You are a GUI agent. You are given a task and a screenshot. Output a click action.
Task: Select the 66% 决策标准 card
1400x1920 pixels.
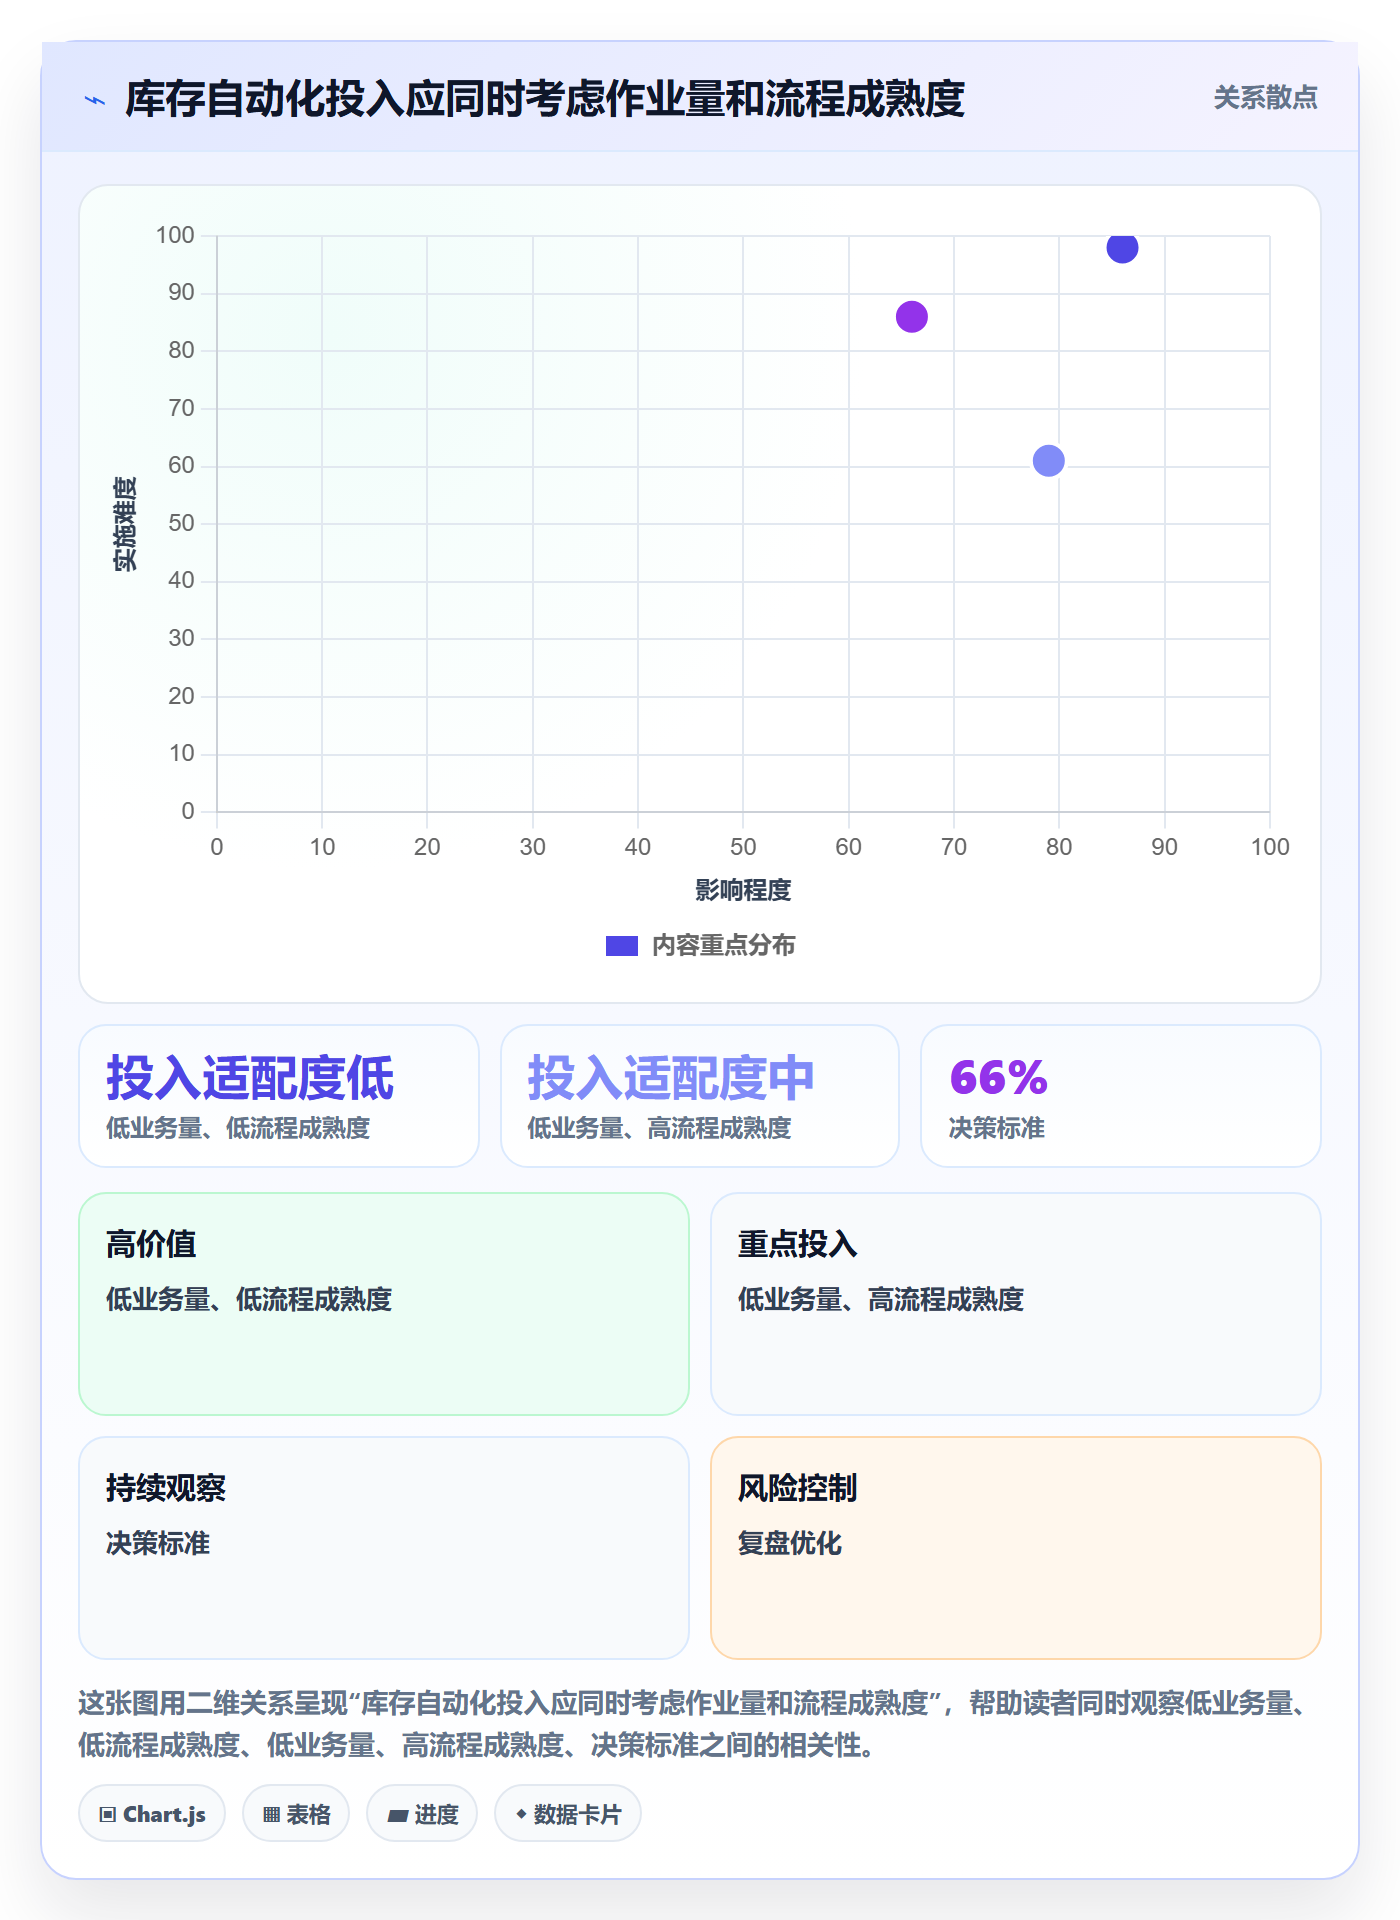pos(1121,1096)
